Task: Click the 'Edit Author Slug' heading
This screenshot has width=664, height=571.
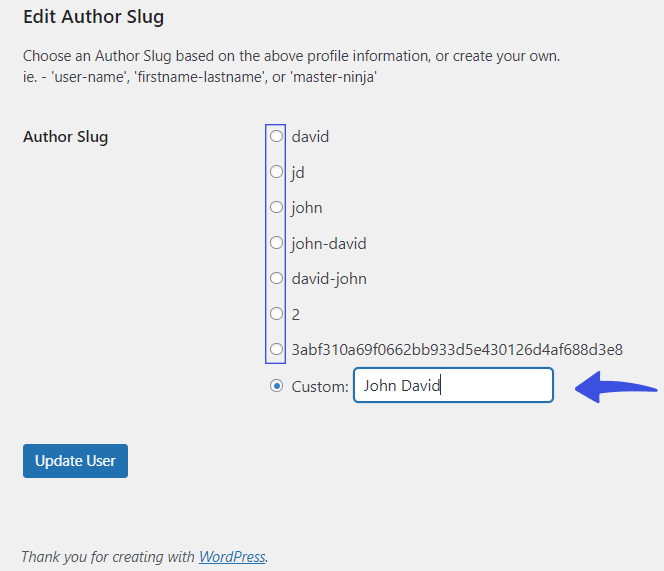Action: click(94, 17)
